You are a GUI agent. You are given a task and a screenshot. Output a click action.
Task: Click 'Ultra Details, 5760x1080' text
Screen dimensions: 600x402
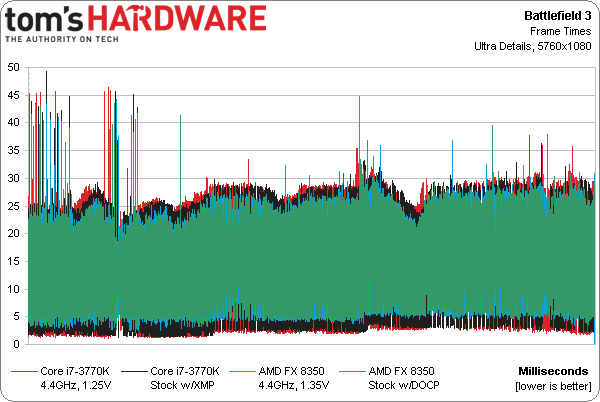(x=533, y=46)
